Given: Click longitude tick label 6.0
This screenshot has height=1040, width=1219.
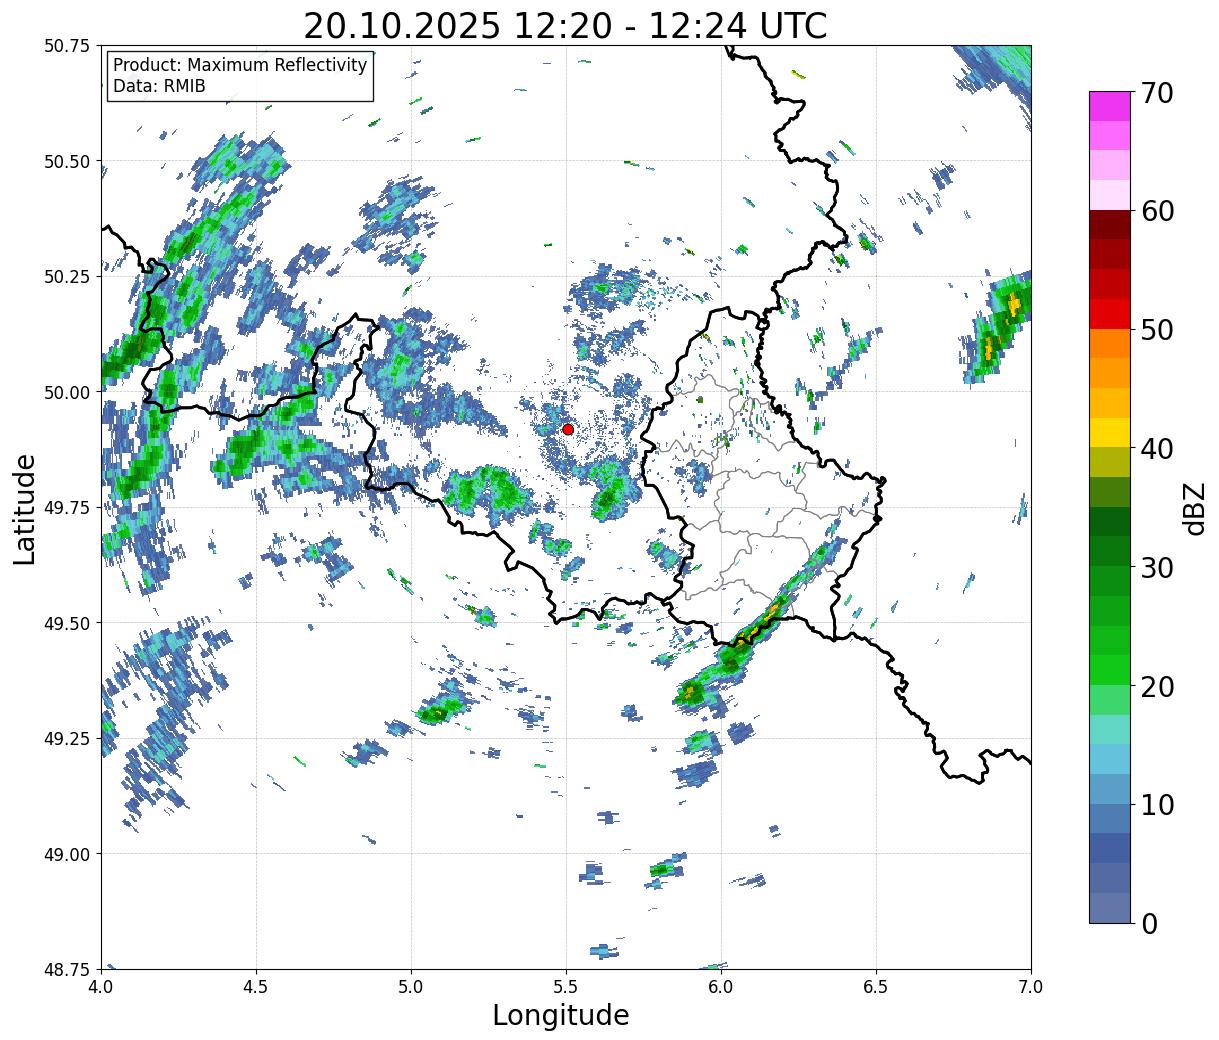Looking at the screenshot, I should (721, 986).
